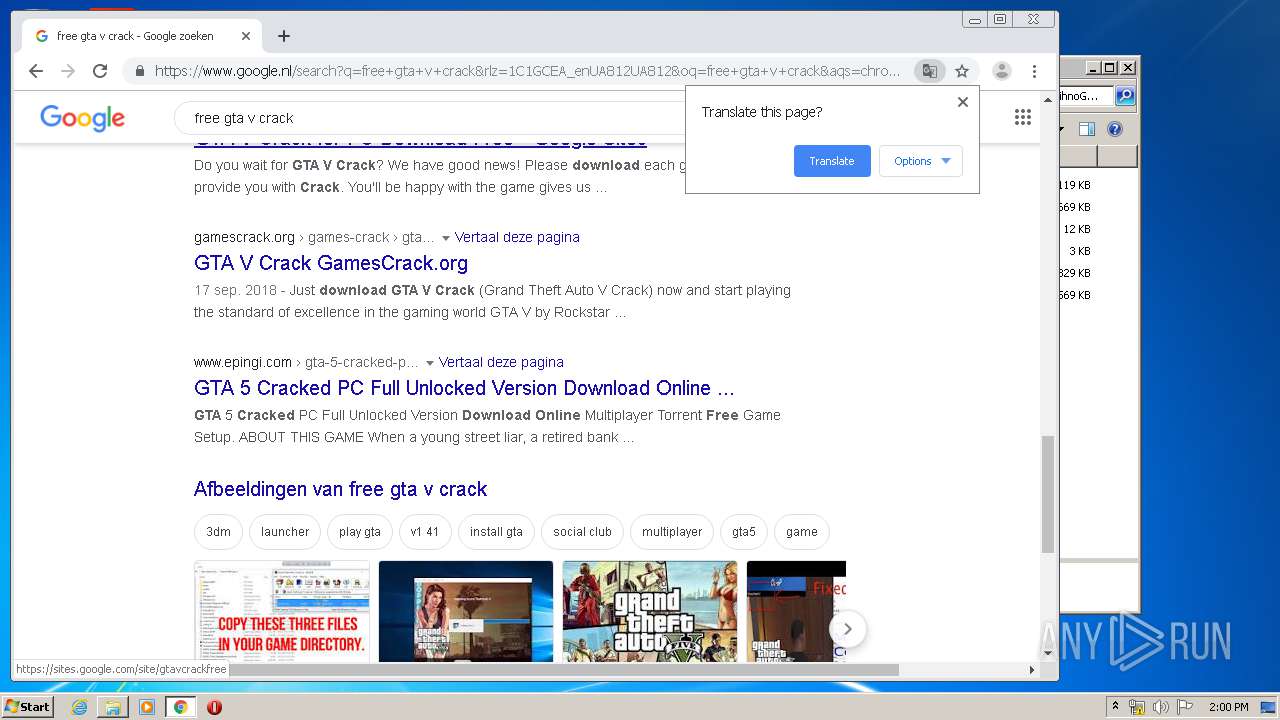Click the Explorer window search box
Screen dimensions: 1280x720
coord(1086,96)
